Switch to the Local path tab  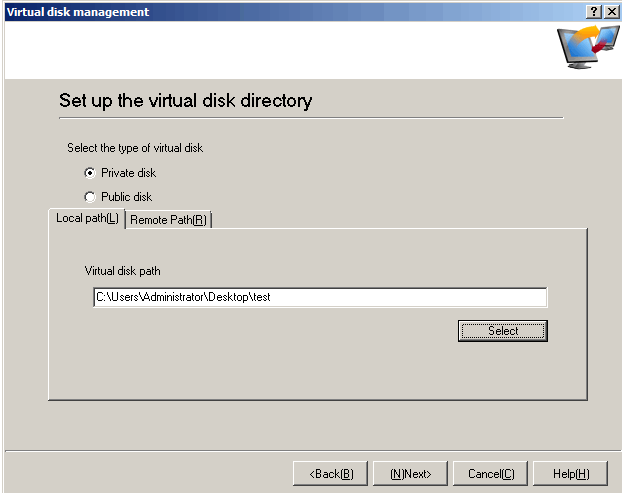(87, 219)
